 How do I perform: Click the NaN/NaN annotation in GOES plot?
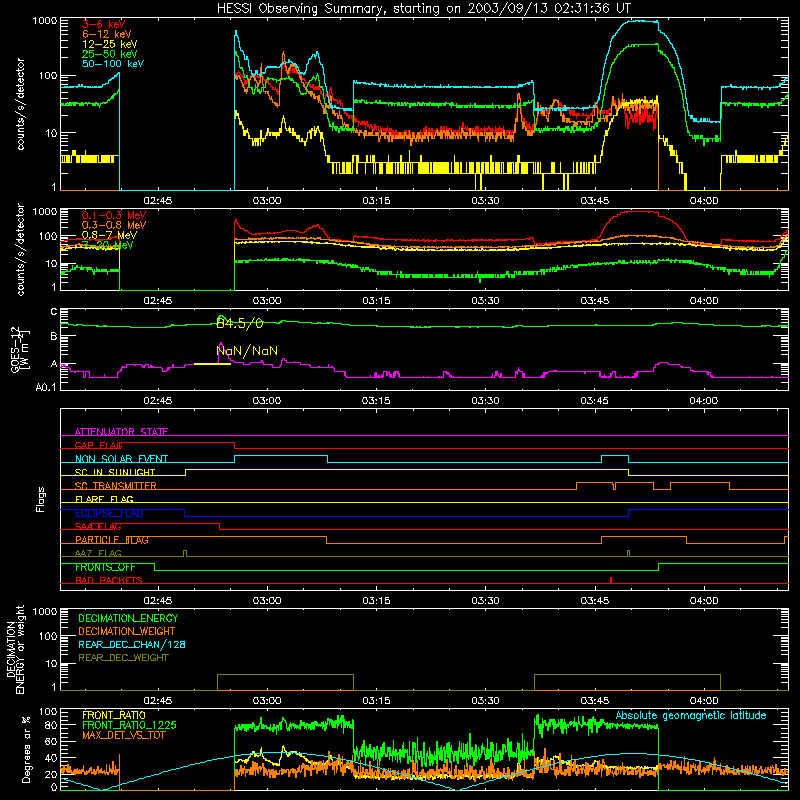247,351
